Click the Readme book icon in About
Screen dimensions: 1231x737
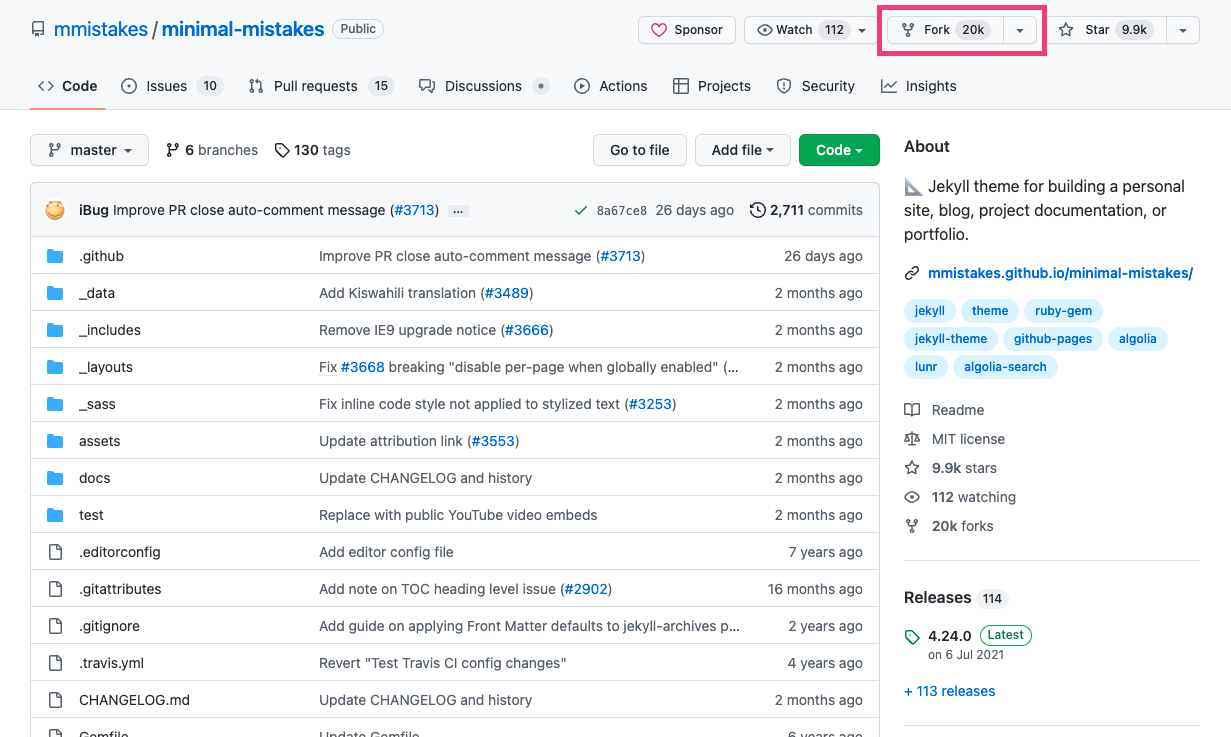tap(912, 410)
